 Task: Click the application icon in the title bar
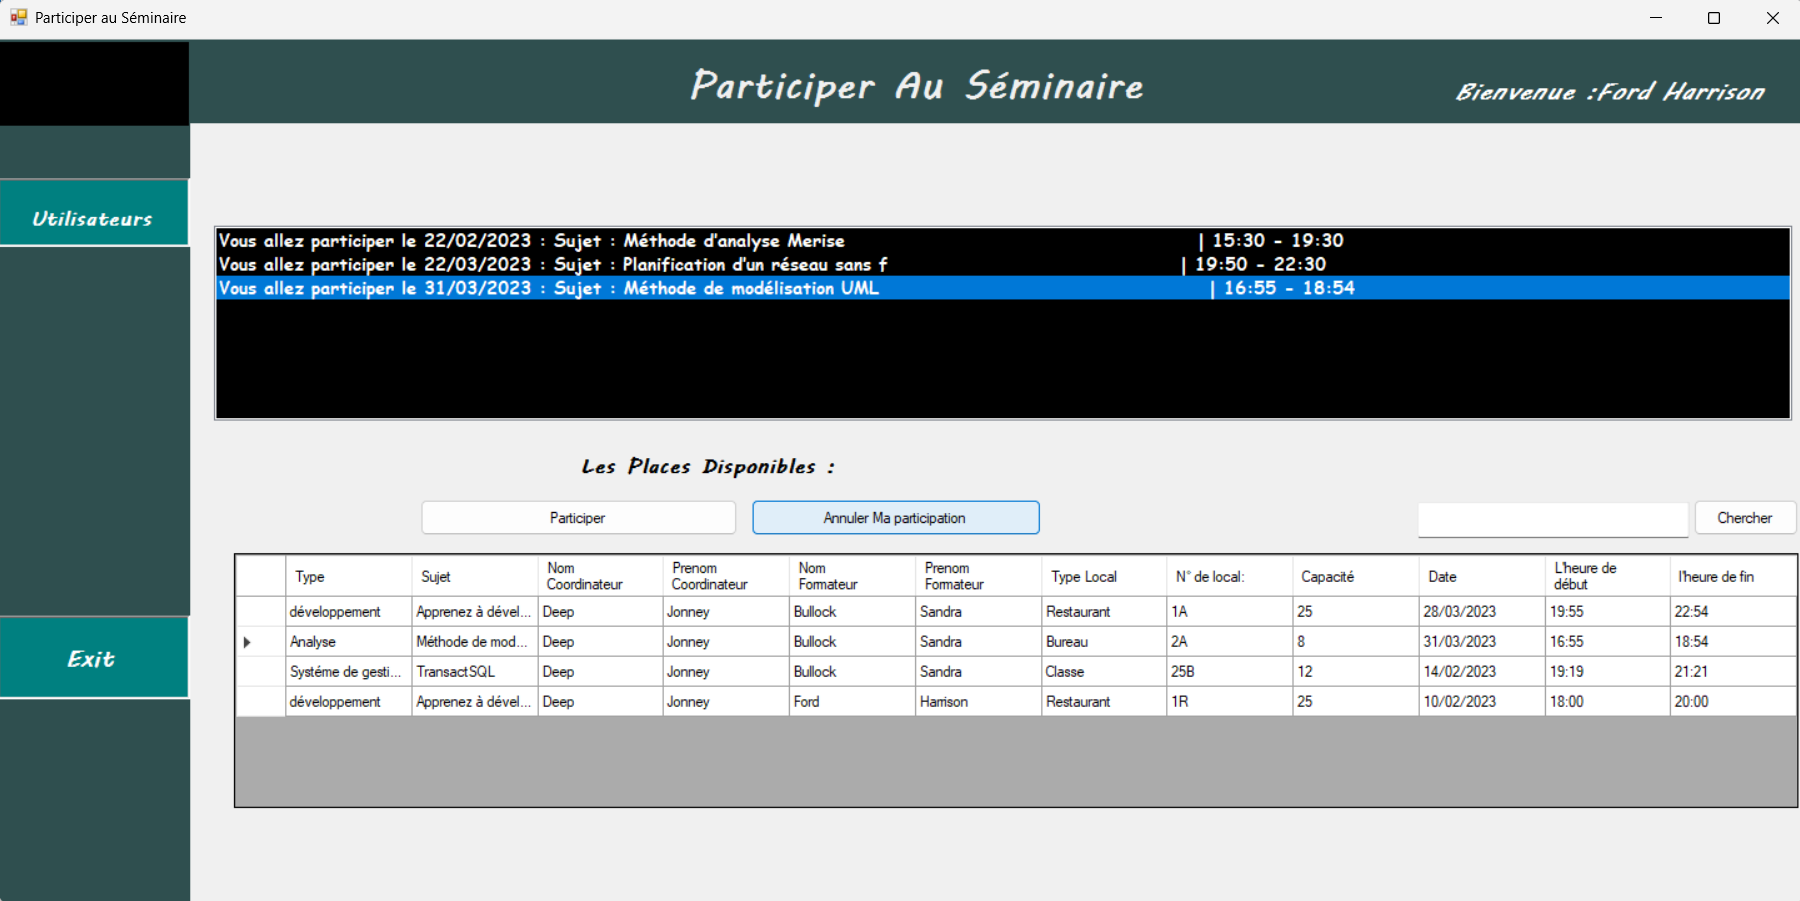18,17
